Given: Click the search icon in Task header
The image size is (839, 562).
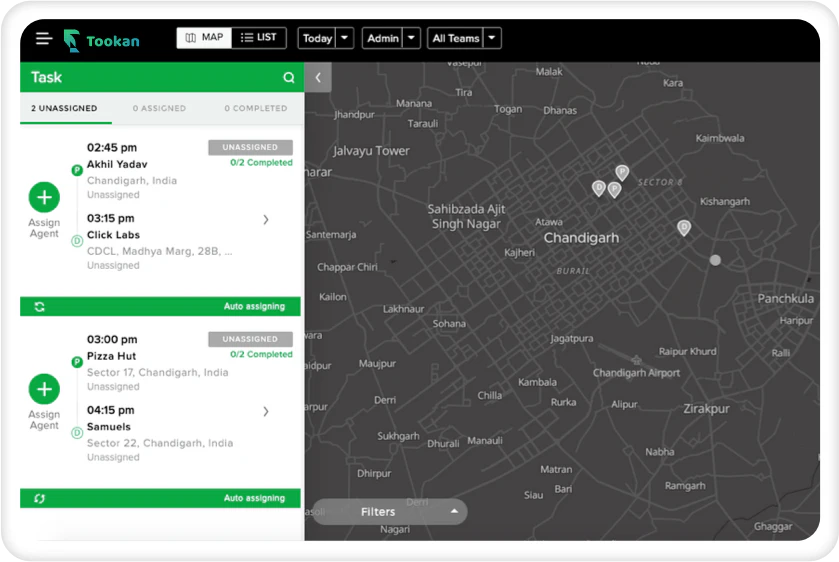Looking at the screenshot, I should coord(289,78).
